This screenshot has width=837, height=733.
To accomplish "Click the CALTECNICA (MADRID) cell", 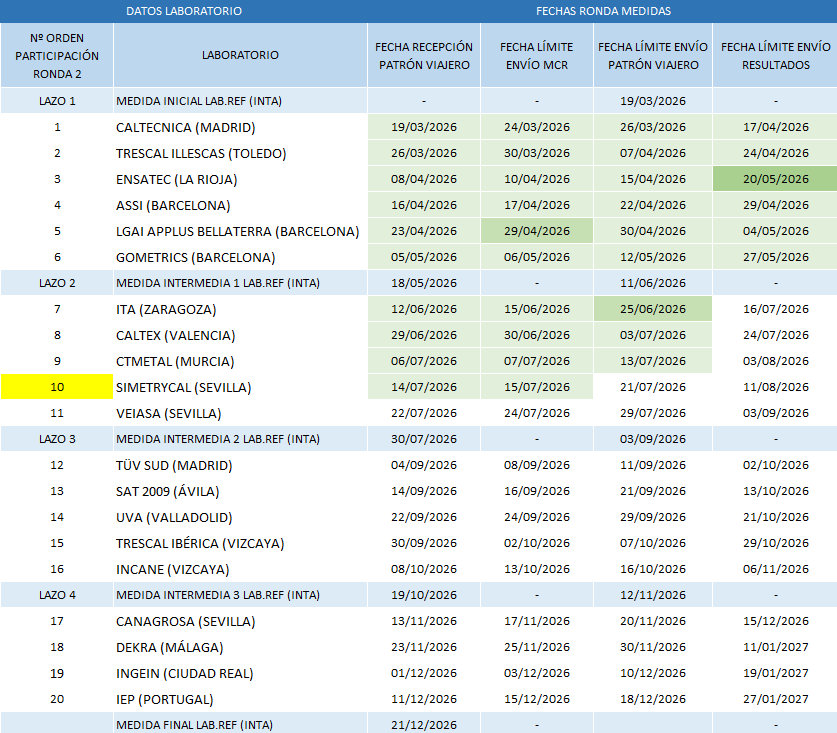I will tap(240, 127).
